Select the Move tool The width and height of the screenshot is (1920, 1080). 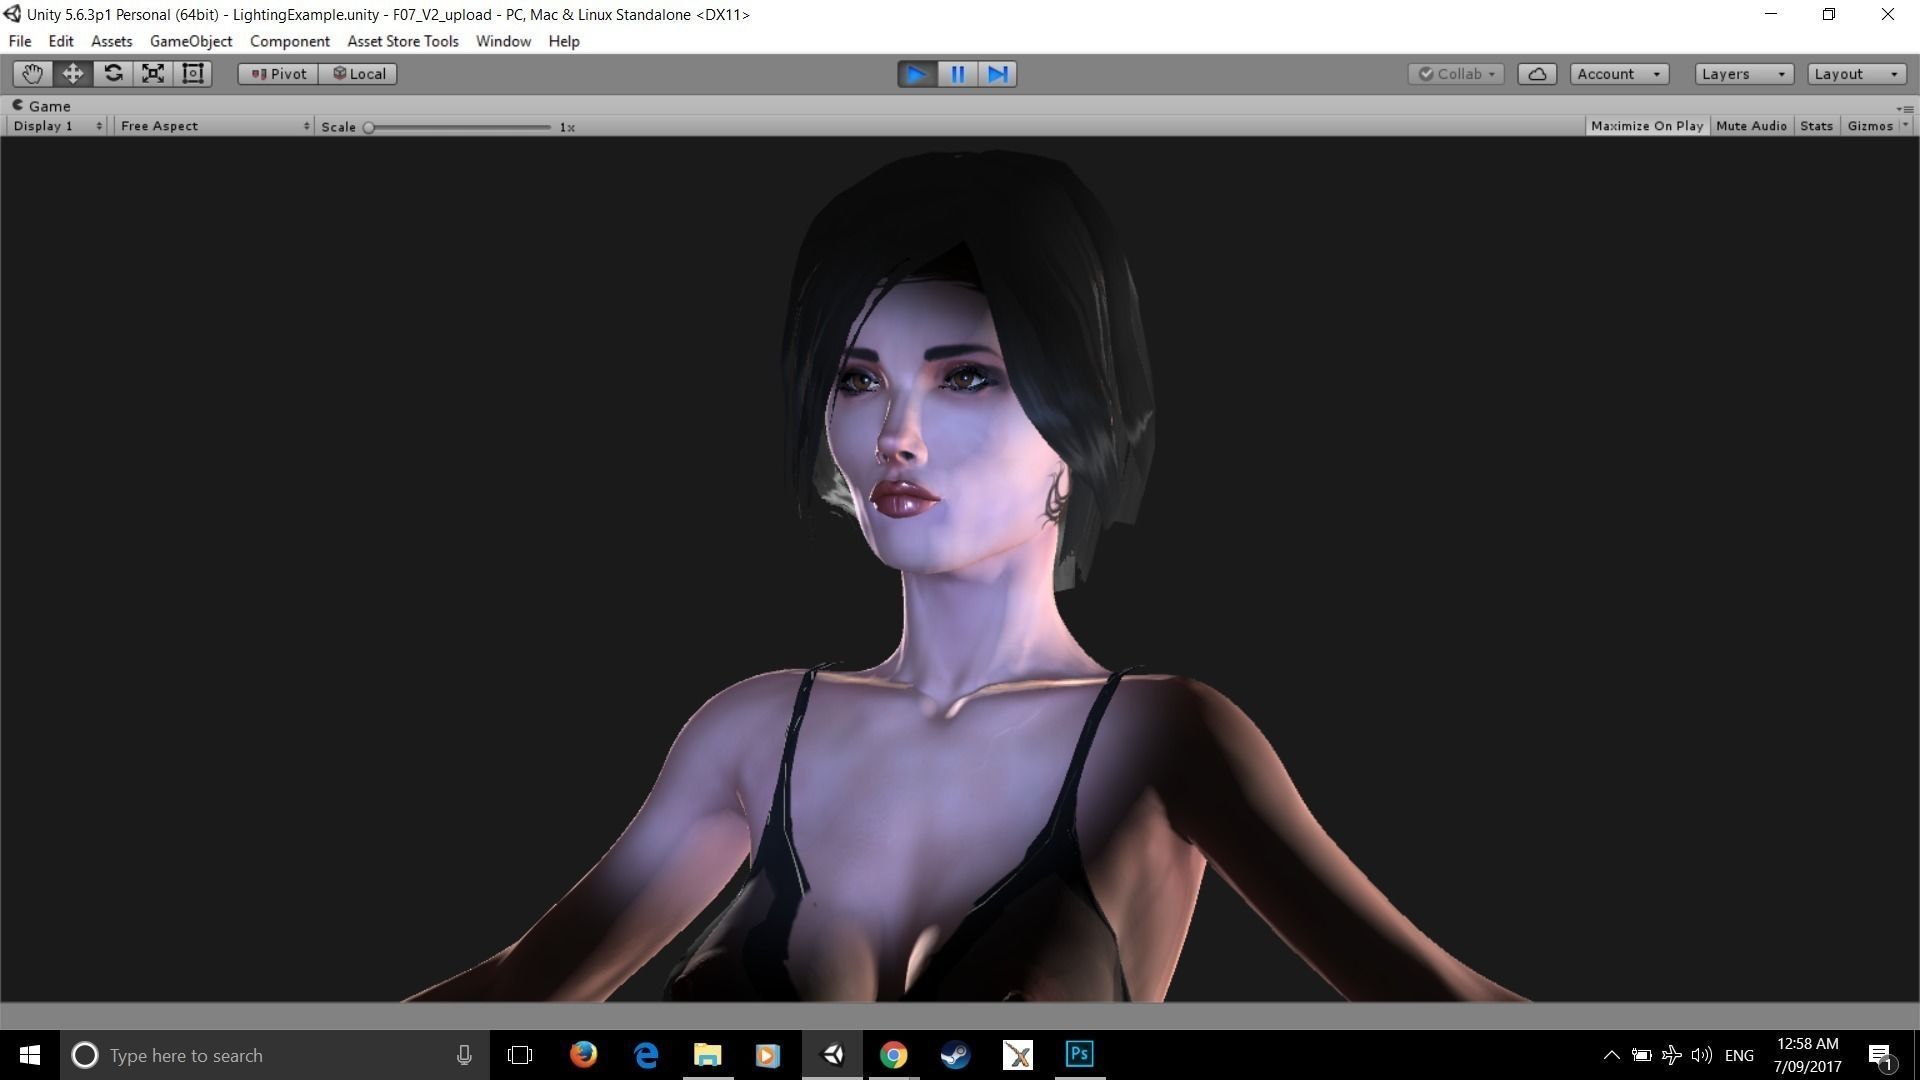[x=72, y=74]
